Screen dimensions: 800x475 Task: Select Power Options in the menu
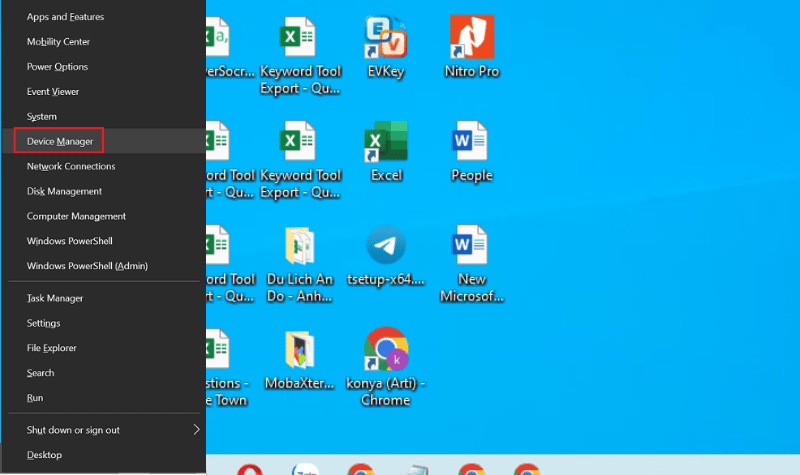tap(57, 67)
